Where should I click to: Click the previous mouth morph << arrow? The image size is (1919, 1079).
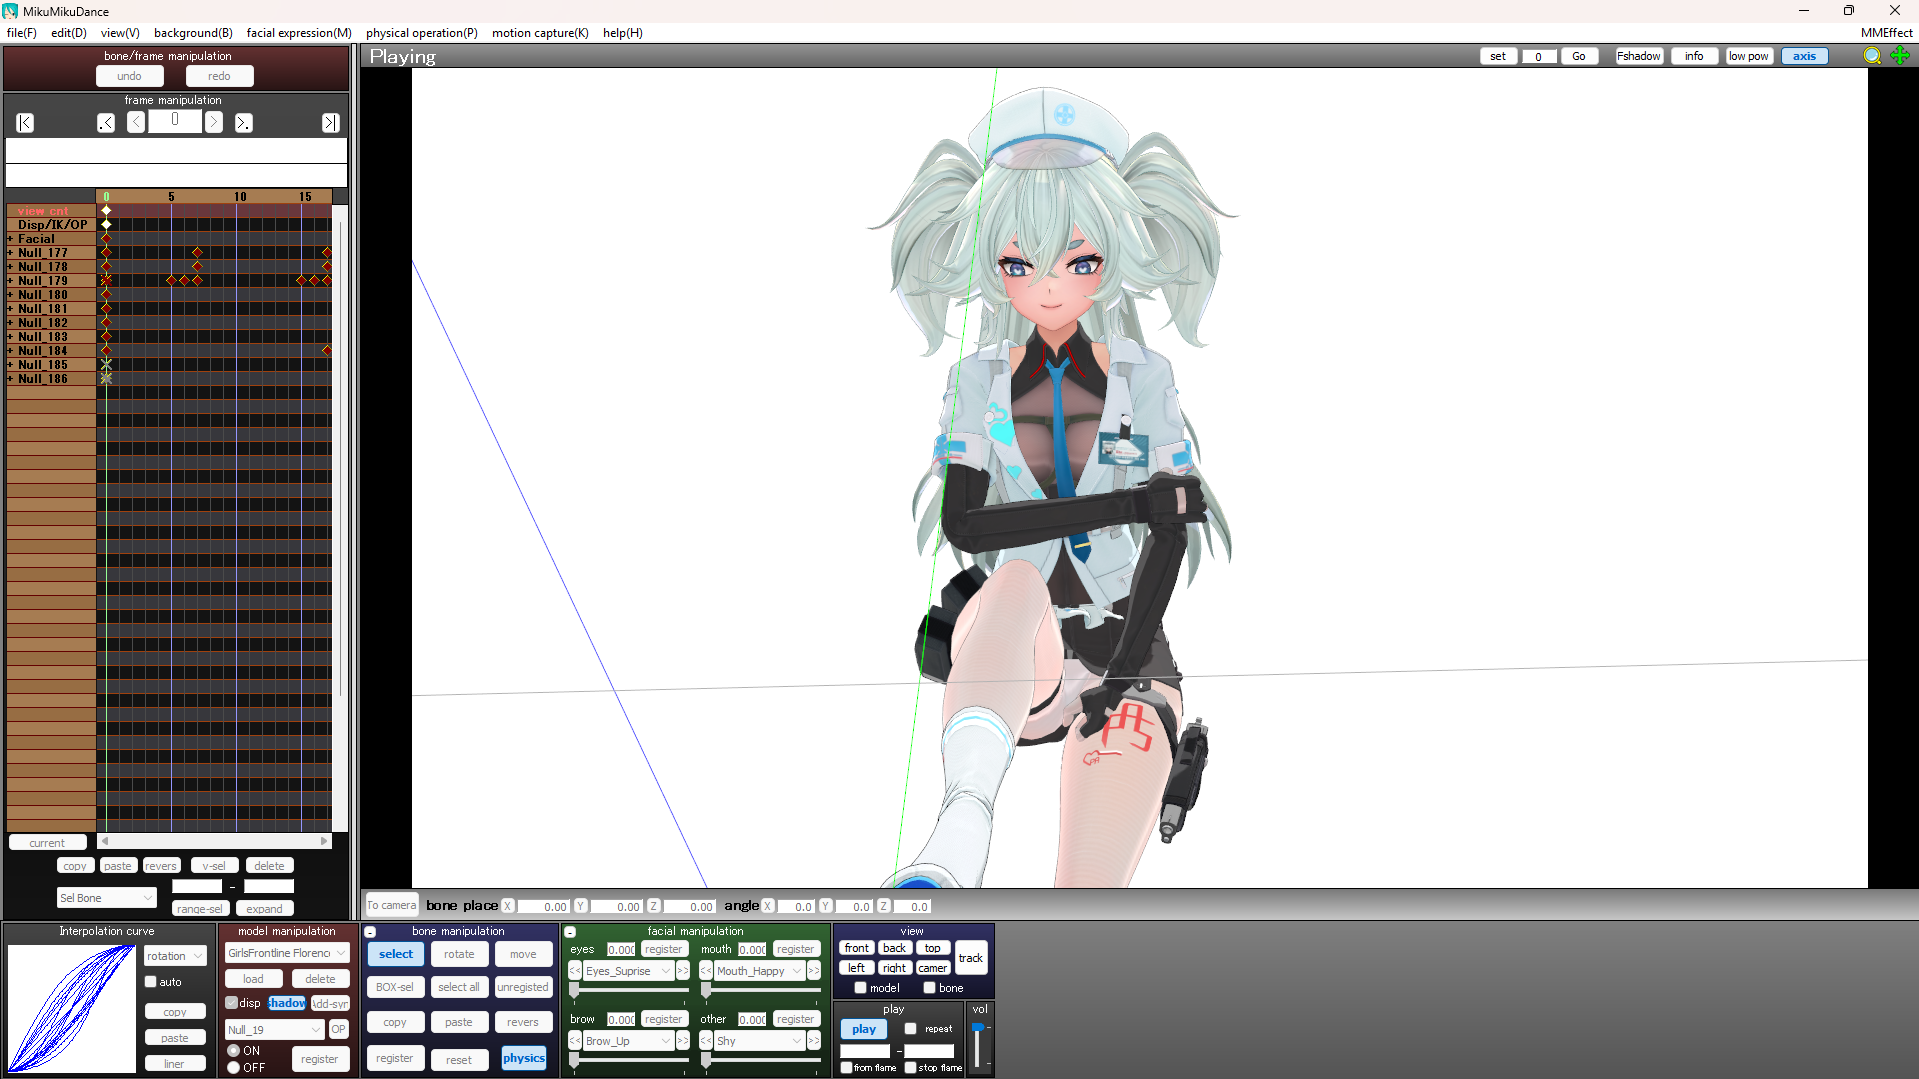click(x=706, y=971)
